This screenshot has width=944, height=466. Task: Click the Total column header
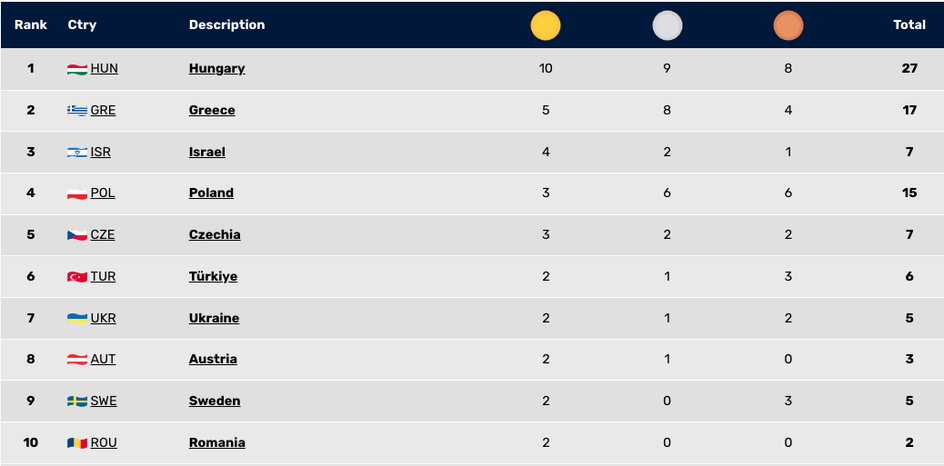[x=909, y=25]
